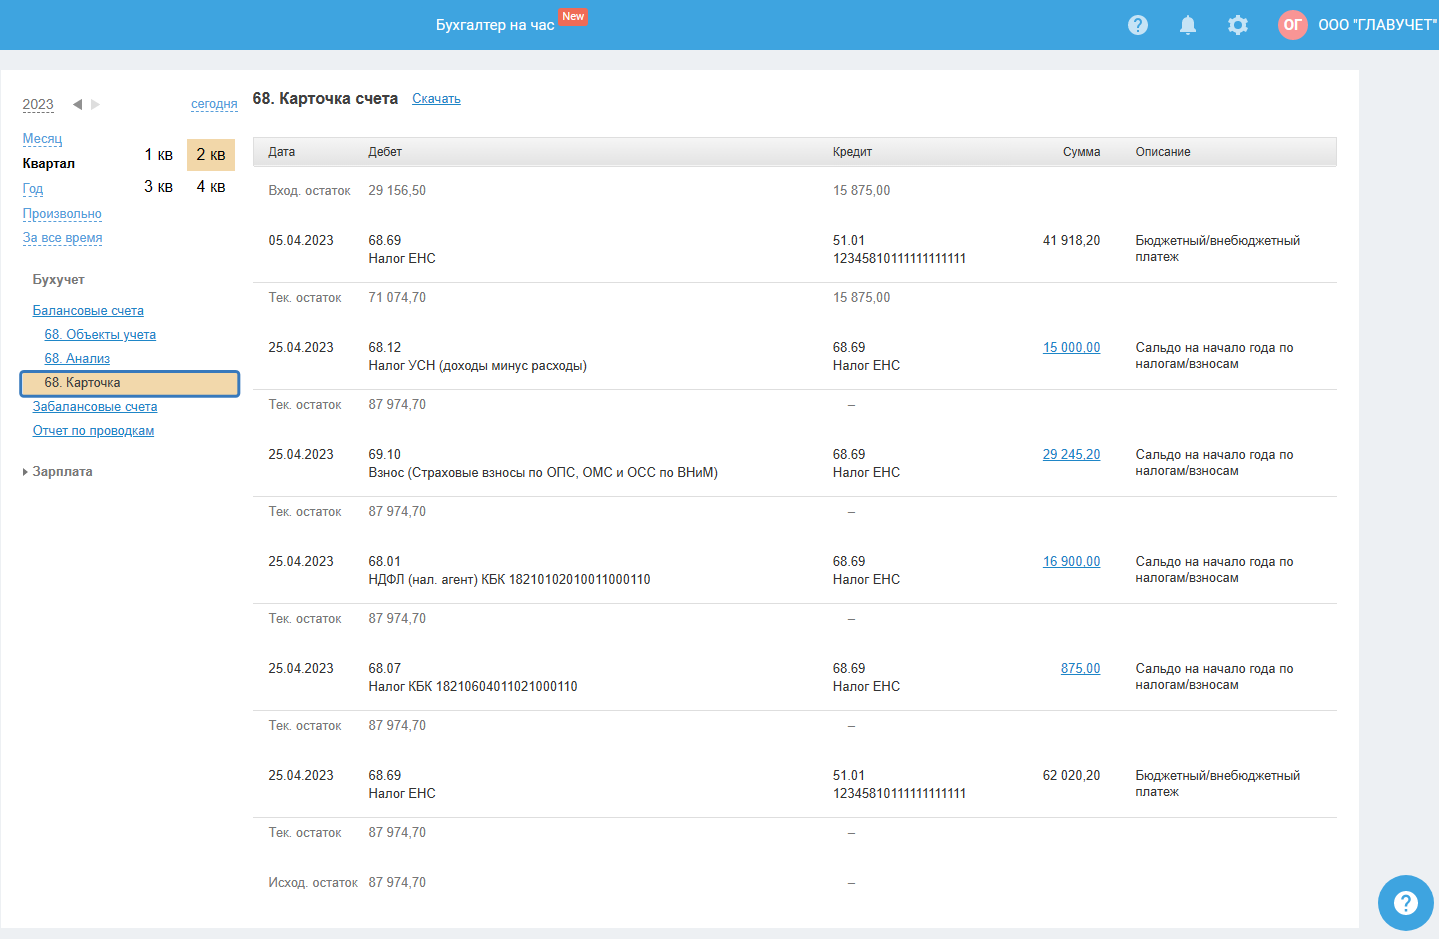1439x939 pixels.
Task: Click ООО "ГЛАВУЧЕТ" company name
Action: coord(1377,25)
